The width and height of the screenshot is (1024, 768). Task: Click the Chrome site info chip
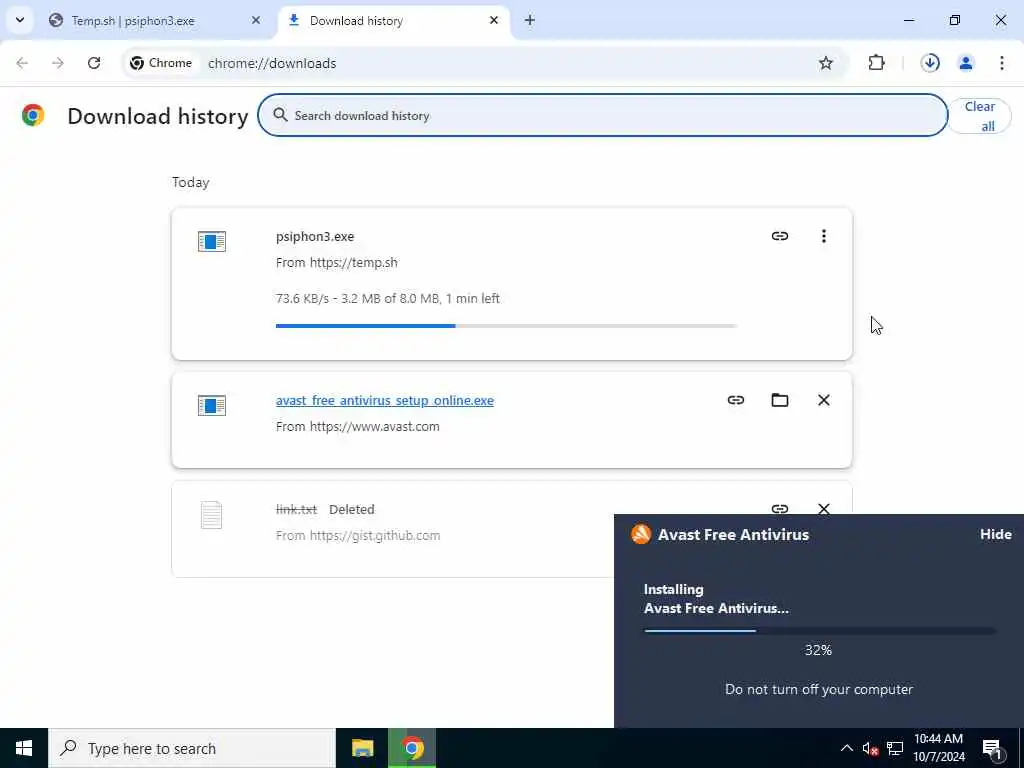[x=161, y=63]
